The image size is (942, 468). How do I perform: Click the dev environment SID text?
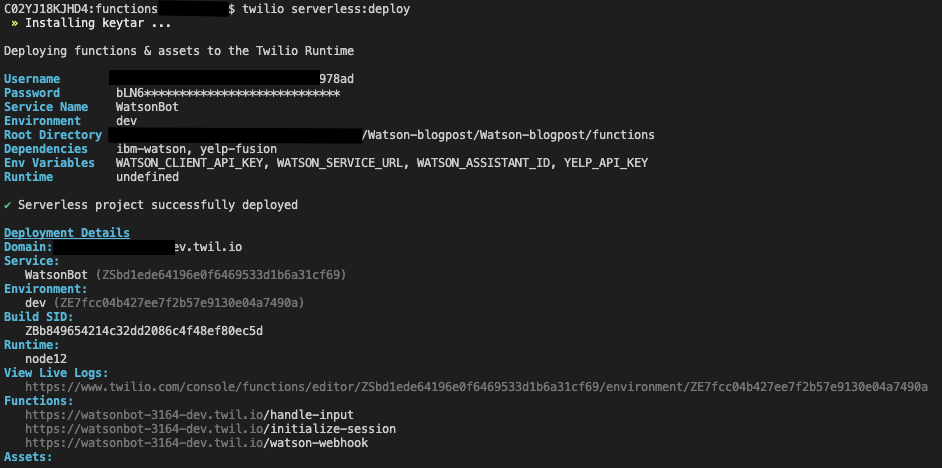coord(179,303)
